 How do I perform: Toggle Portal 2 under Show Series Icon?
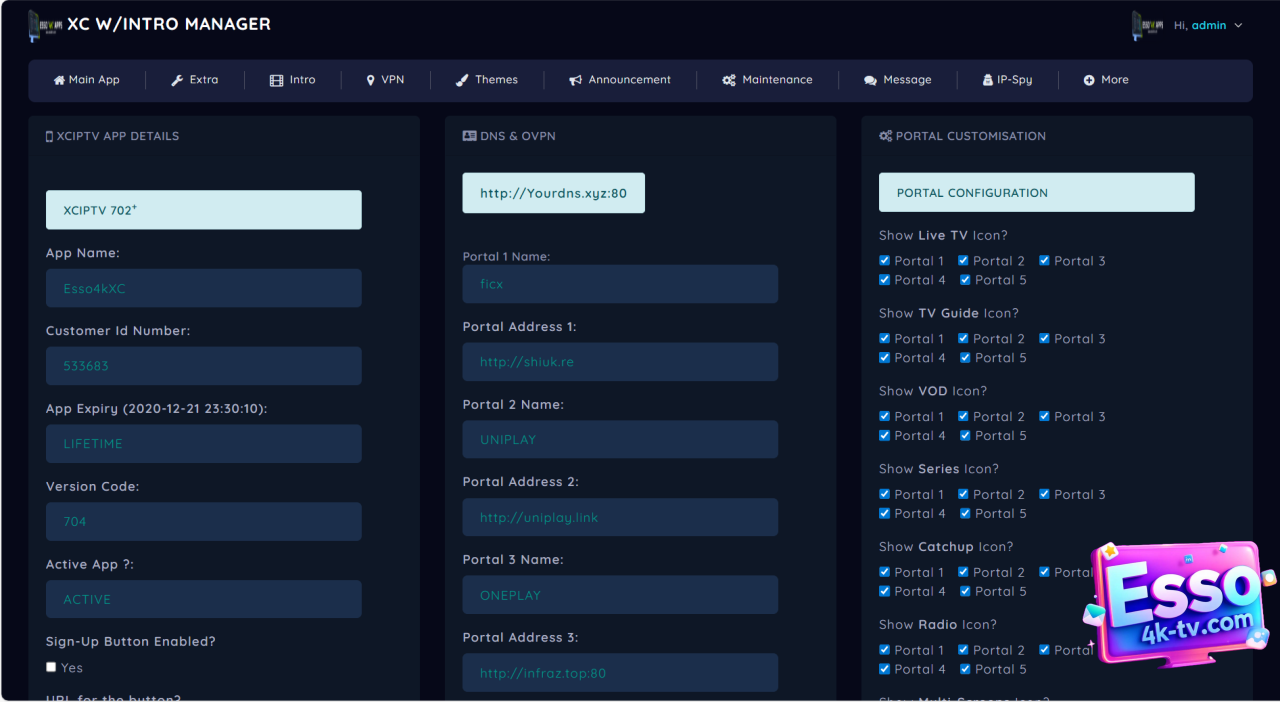[x=963, y=494]
